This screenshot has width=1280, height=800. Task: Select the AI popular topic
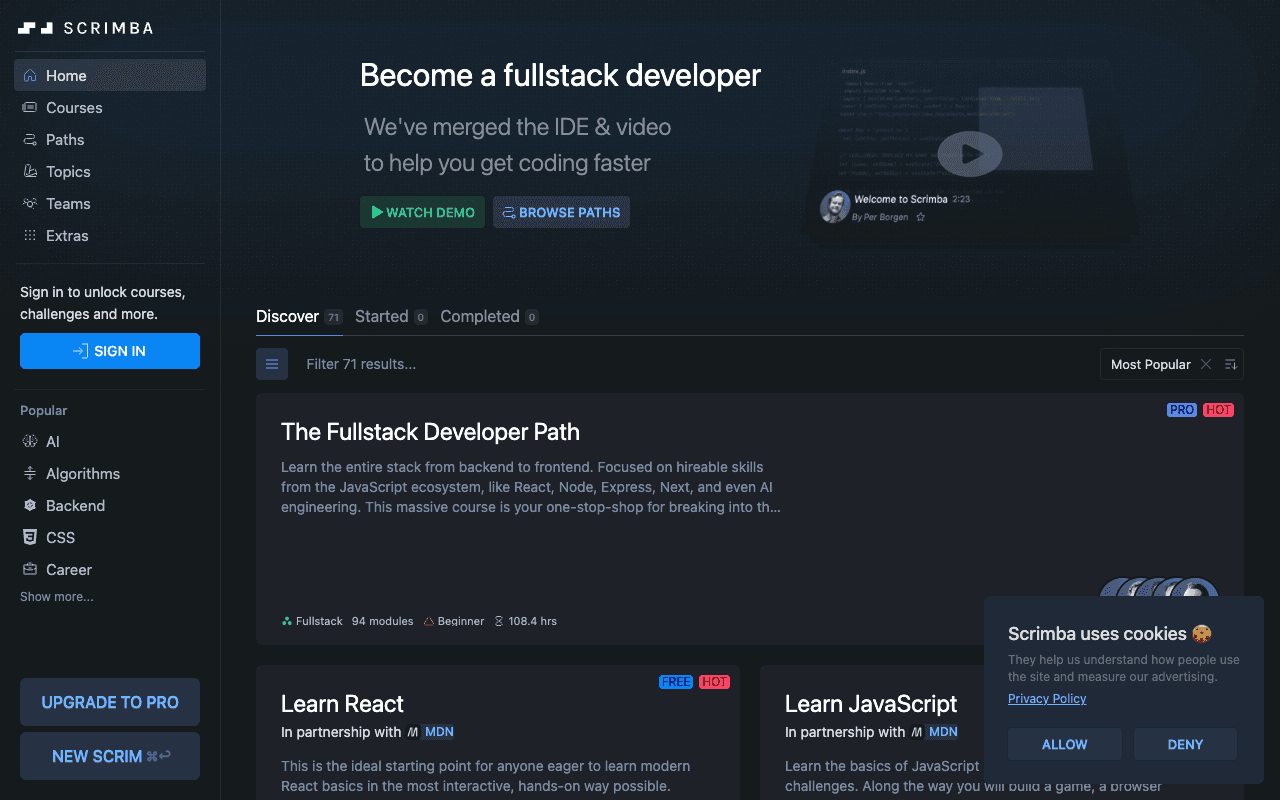tap(110, 441)
